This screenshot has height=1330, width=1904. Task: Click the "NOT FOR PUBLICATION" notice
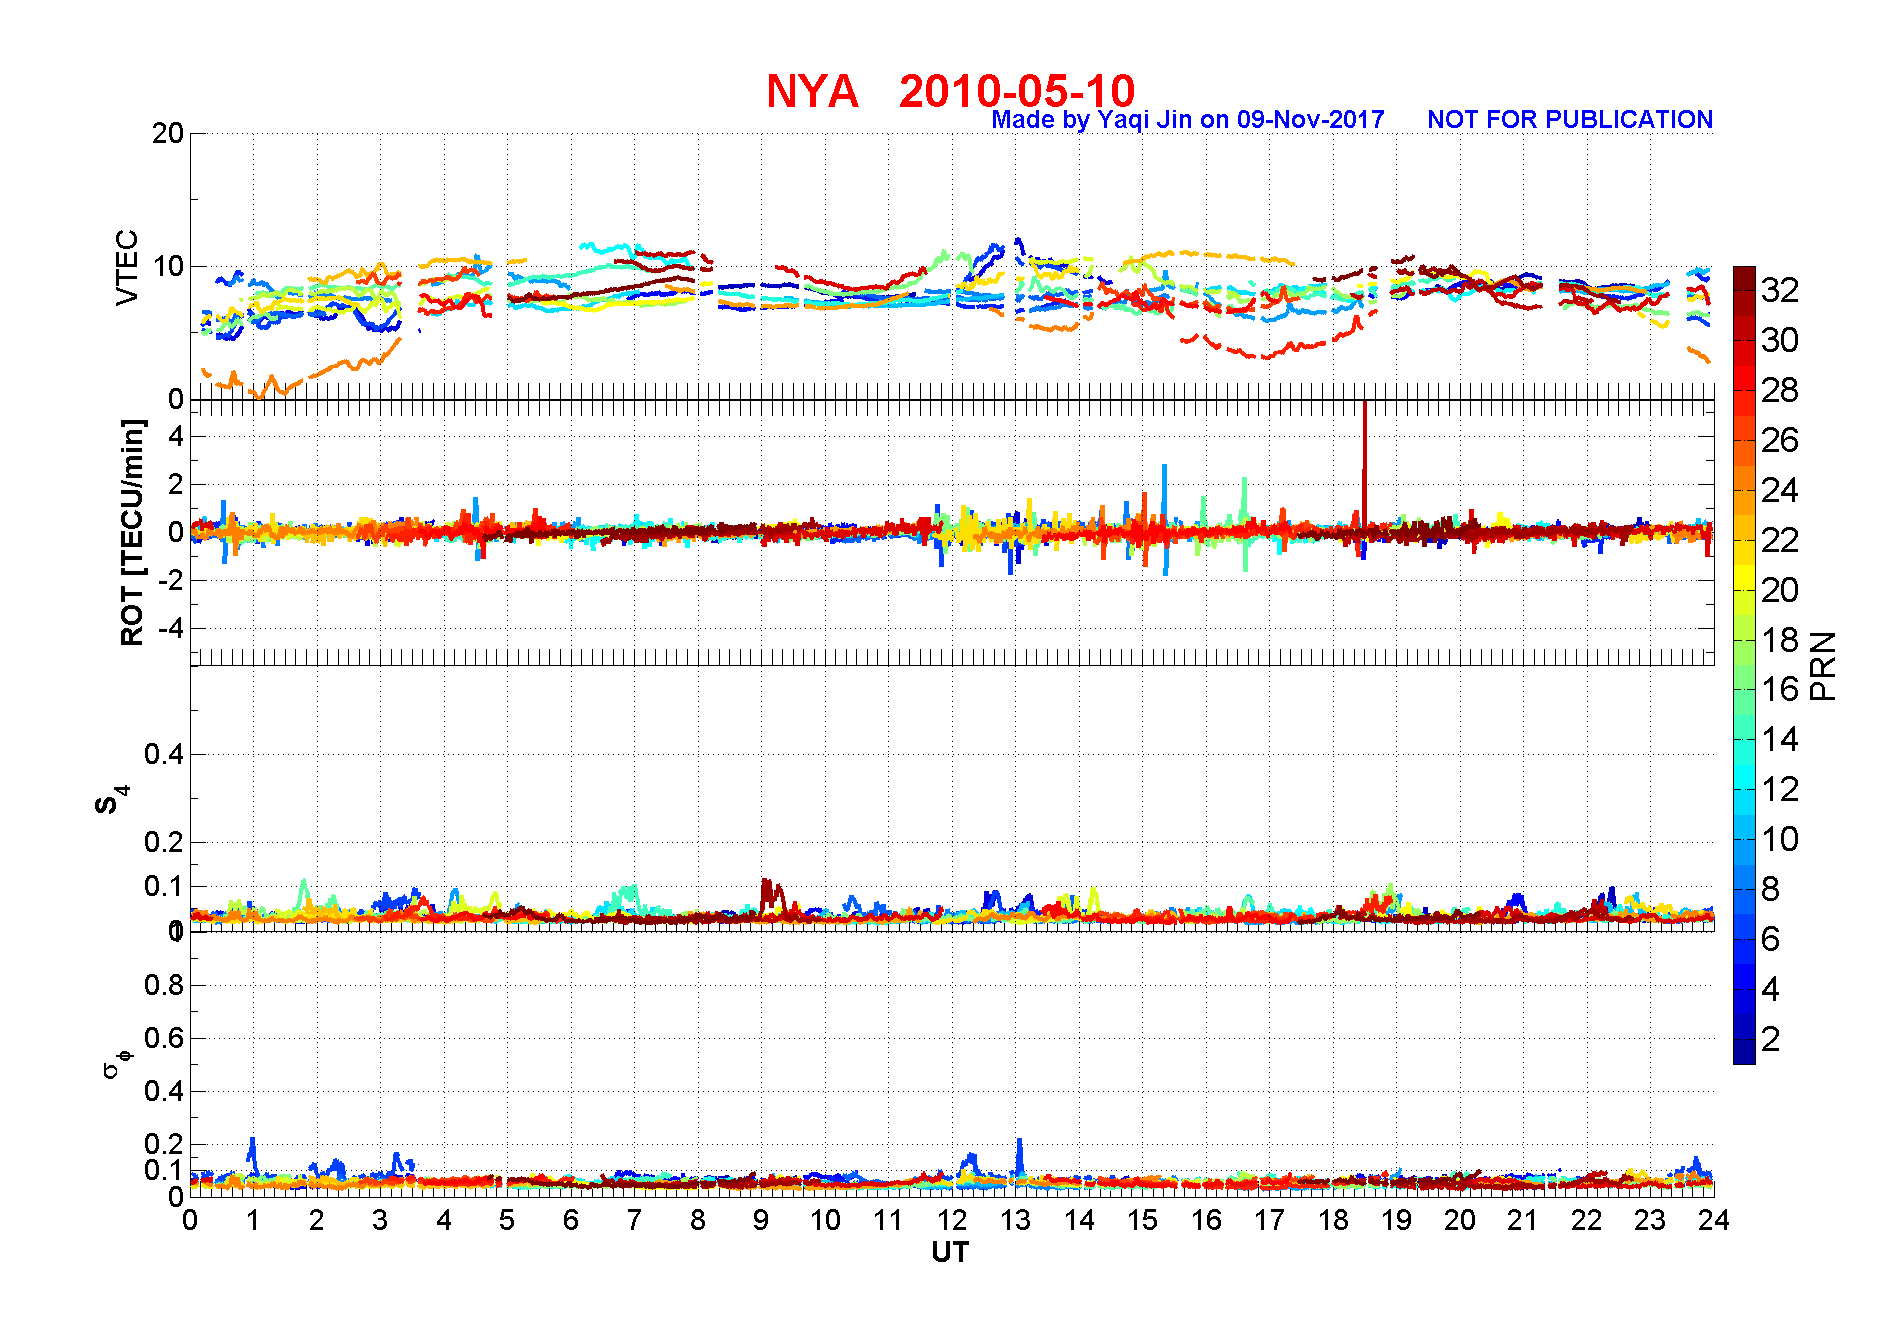pos(1570,120)
